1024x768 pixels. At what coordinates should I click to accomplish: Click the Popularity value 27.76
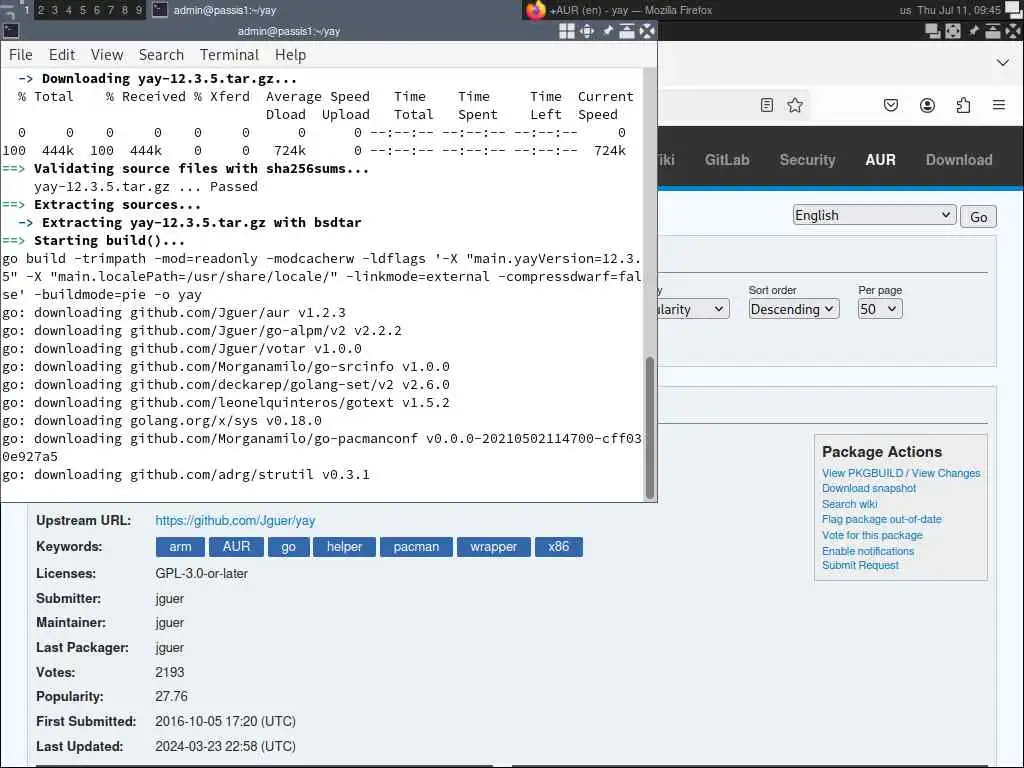pyautogui.click(x=171, y=696)
